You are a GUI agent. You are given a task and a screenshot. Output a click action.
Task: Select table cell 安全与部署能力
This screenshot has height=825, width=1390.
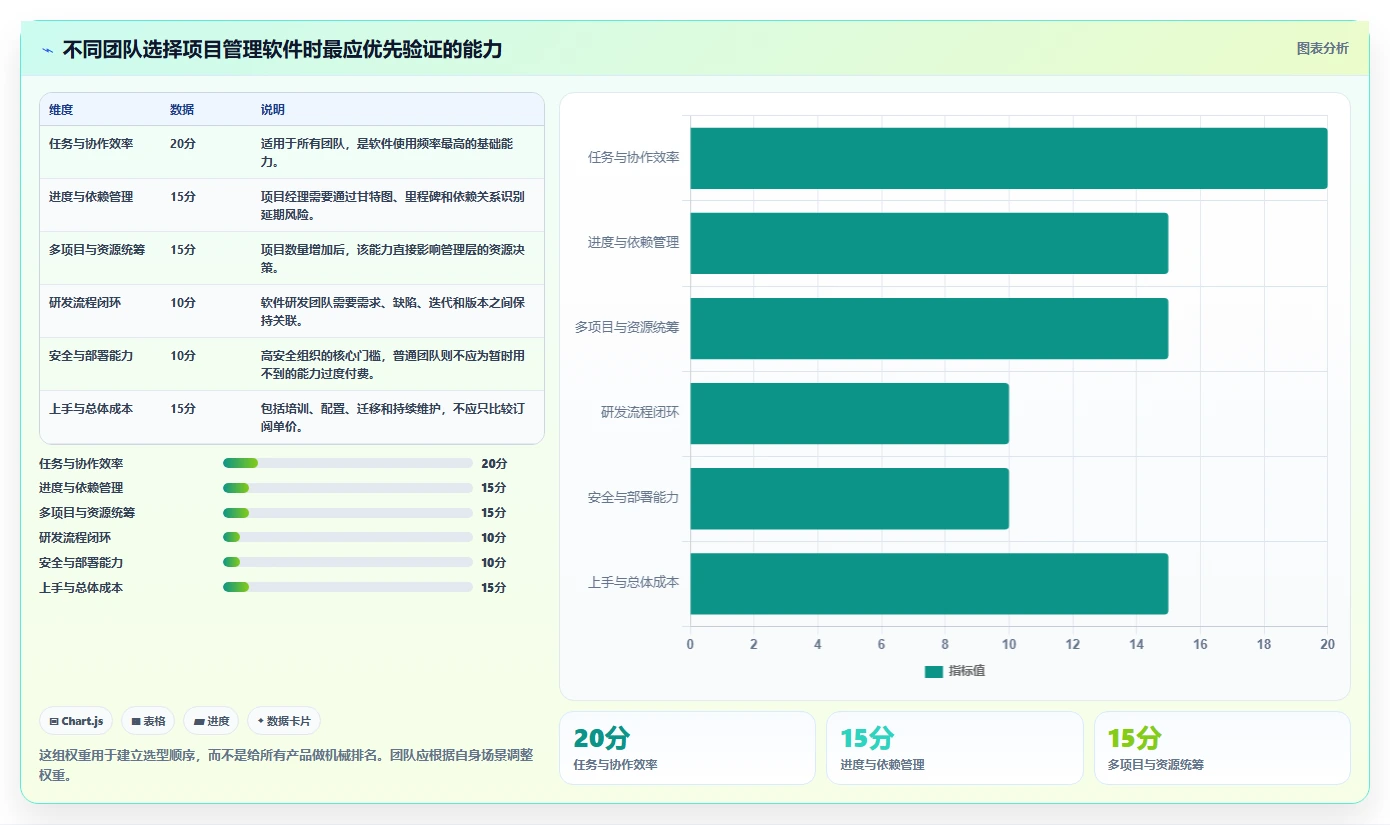pyautogui.click(x=91, y=356)
